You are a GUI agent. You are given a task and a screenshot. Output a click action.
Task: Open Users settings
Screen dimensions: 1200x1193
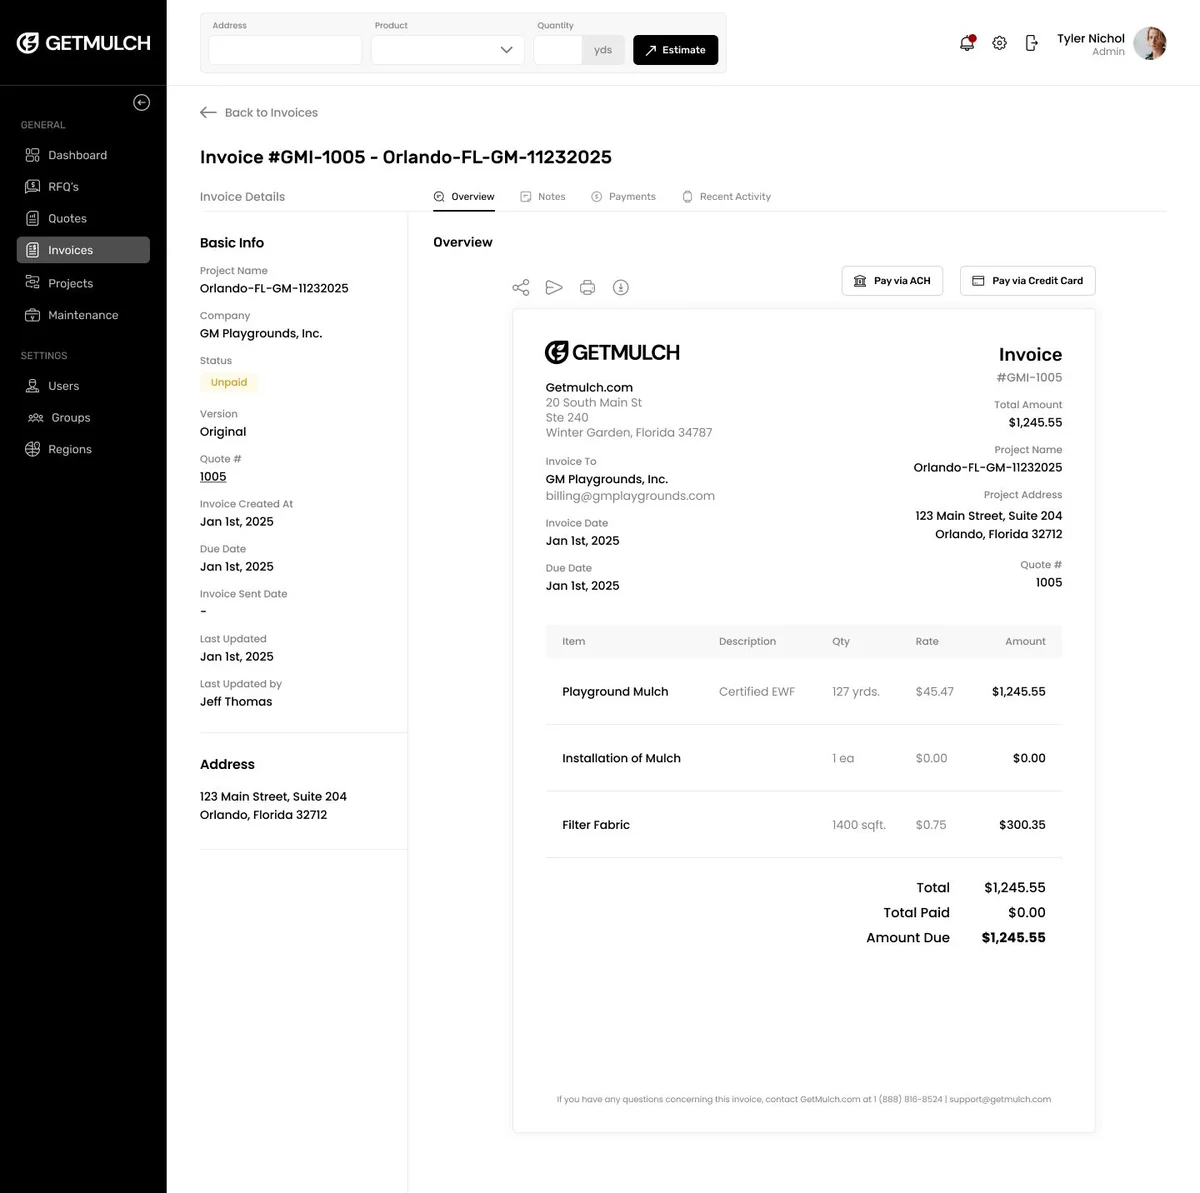(x=83, y=386)
